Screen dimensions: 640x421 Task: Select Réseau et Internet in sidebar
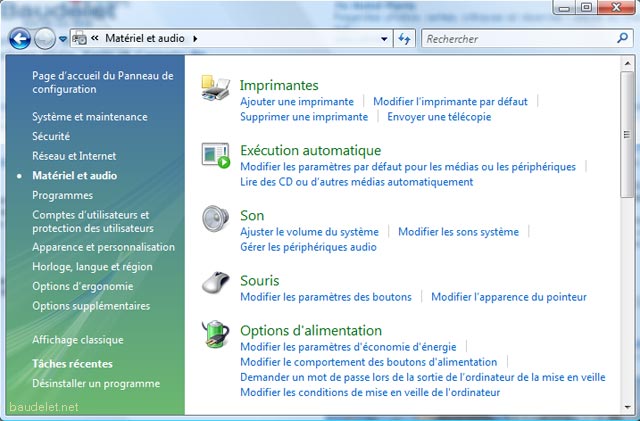click(74, 156)
